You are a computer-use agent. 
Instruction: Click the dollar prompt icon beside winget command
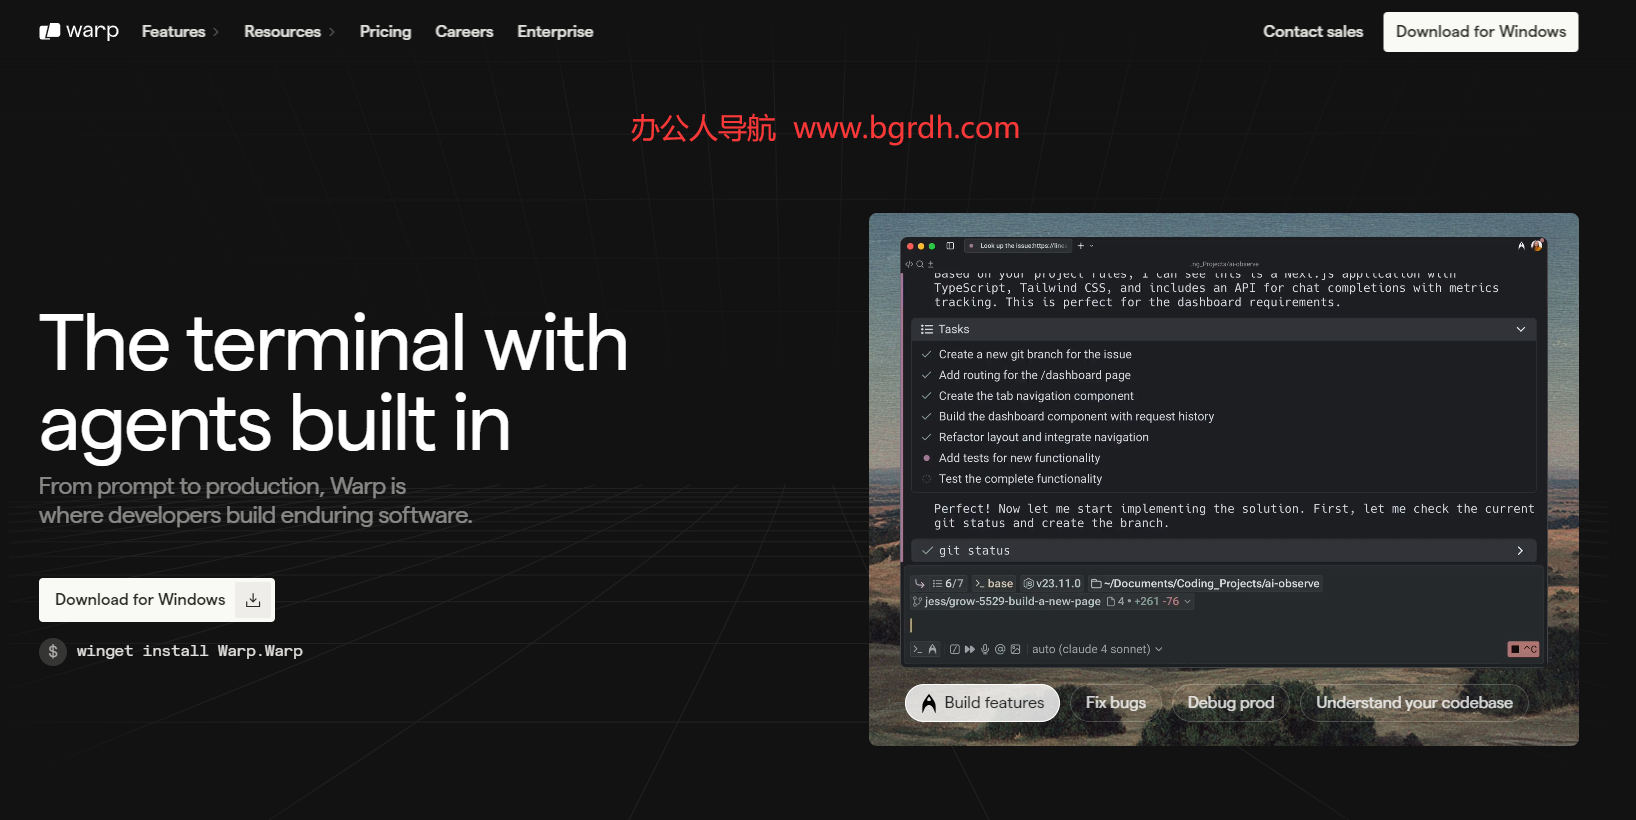(x=53, y=651)
